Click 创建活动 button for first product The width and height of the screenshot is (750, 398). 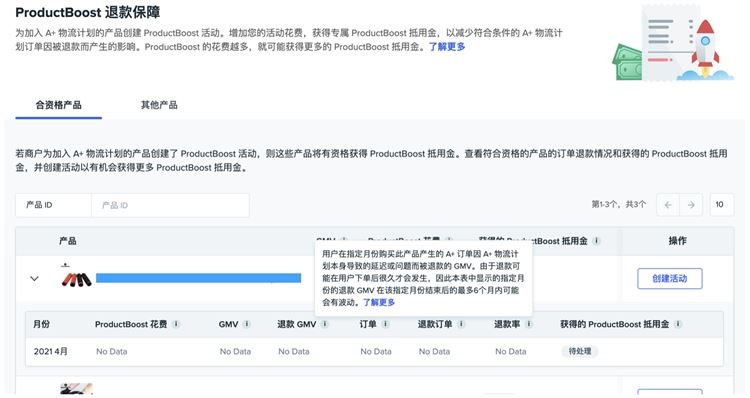[670, 278]
